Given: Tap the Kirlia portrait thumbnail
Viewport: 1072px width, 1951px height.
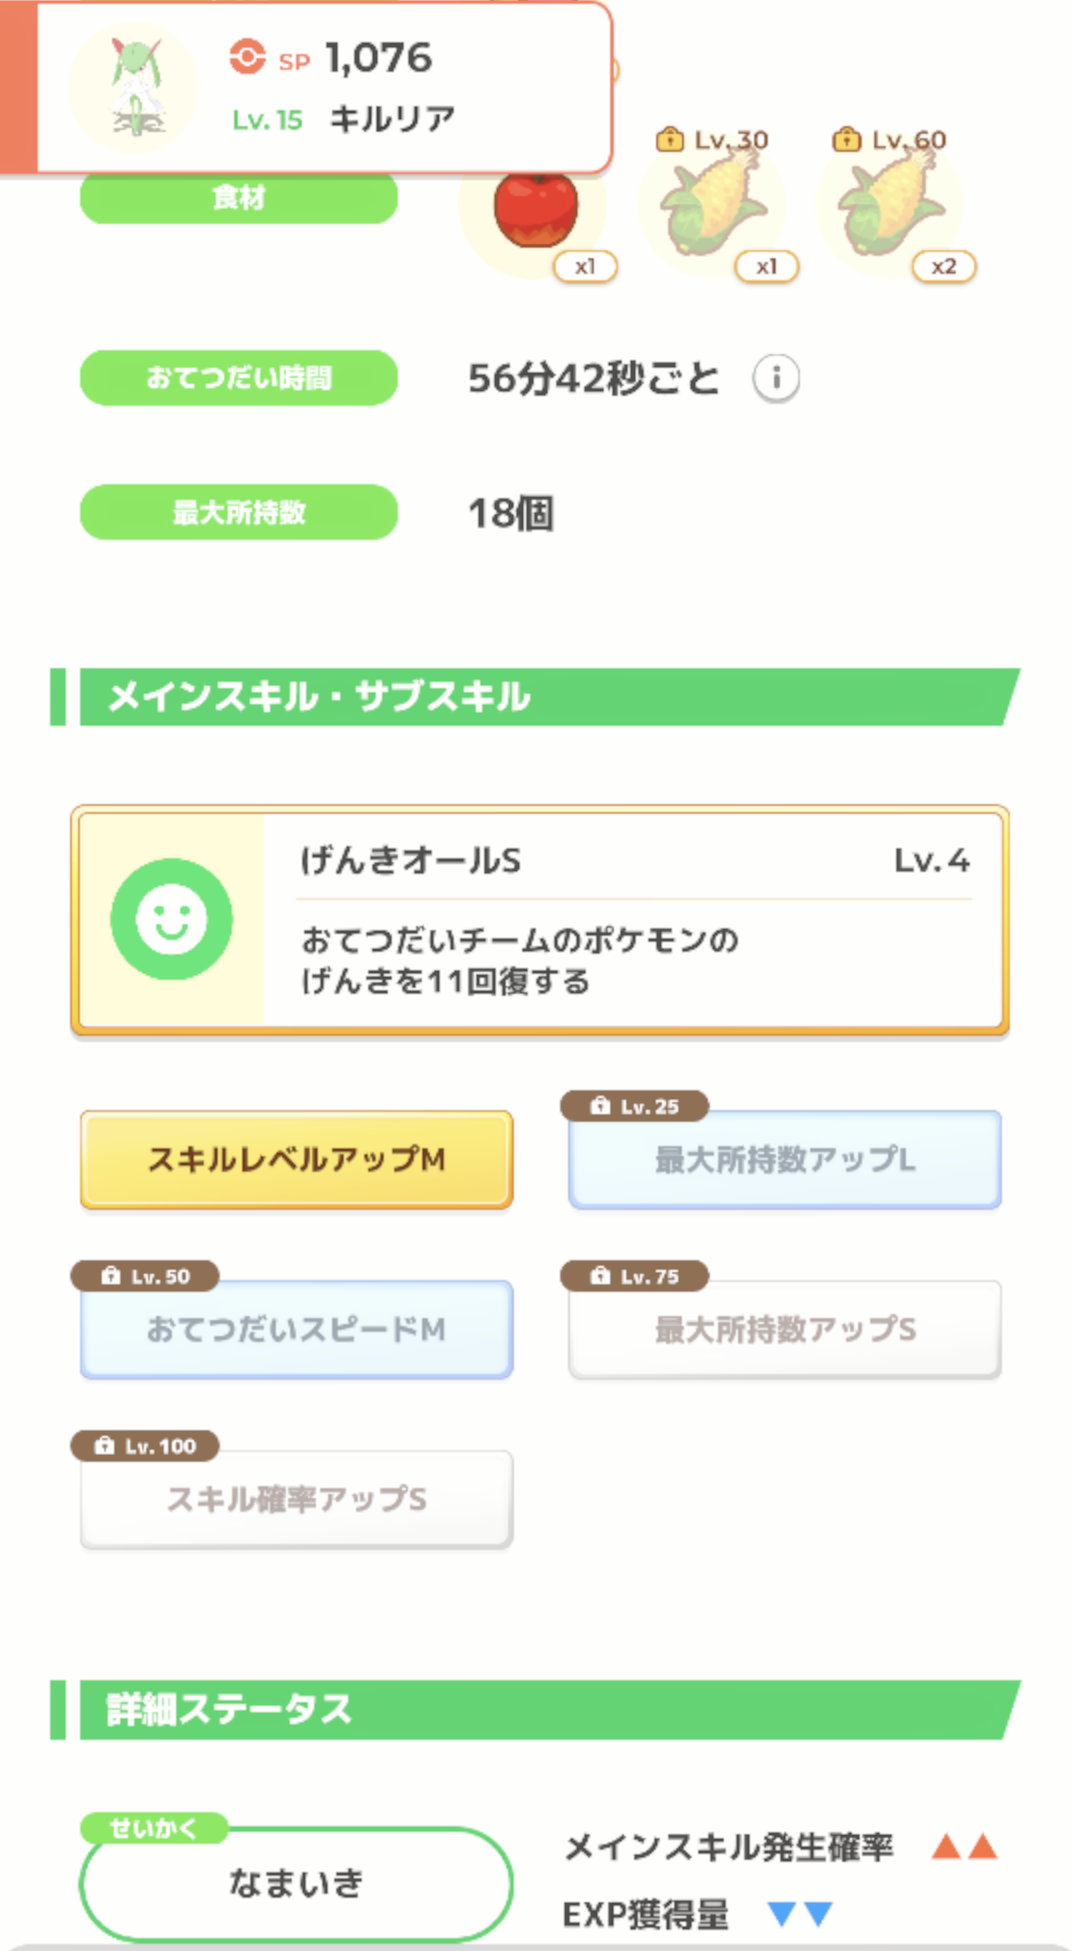Looking at the screenshot, I should [135, 87].
